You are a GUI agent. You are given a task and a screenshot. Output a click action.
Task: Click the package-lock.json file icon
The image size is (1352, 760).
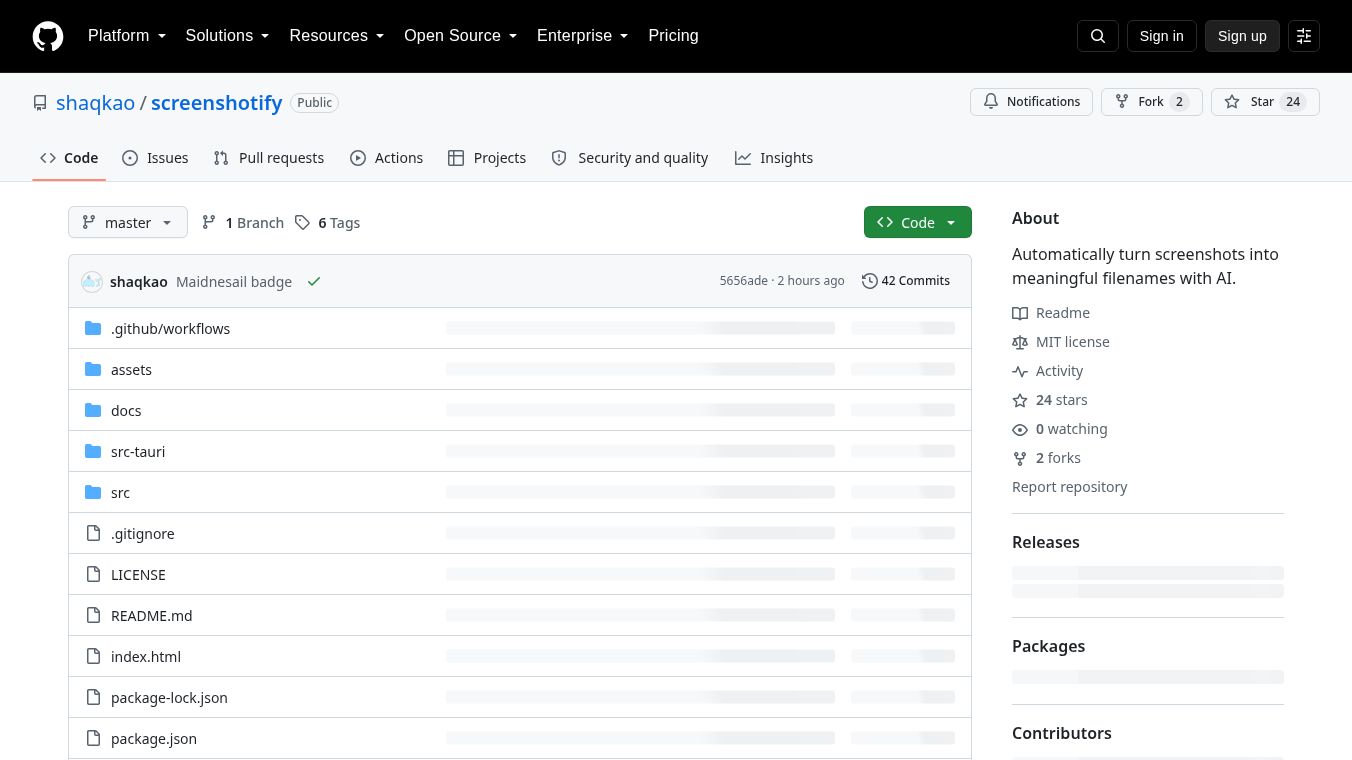click(93, 697)
